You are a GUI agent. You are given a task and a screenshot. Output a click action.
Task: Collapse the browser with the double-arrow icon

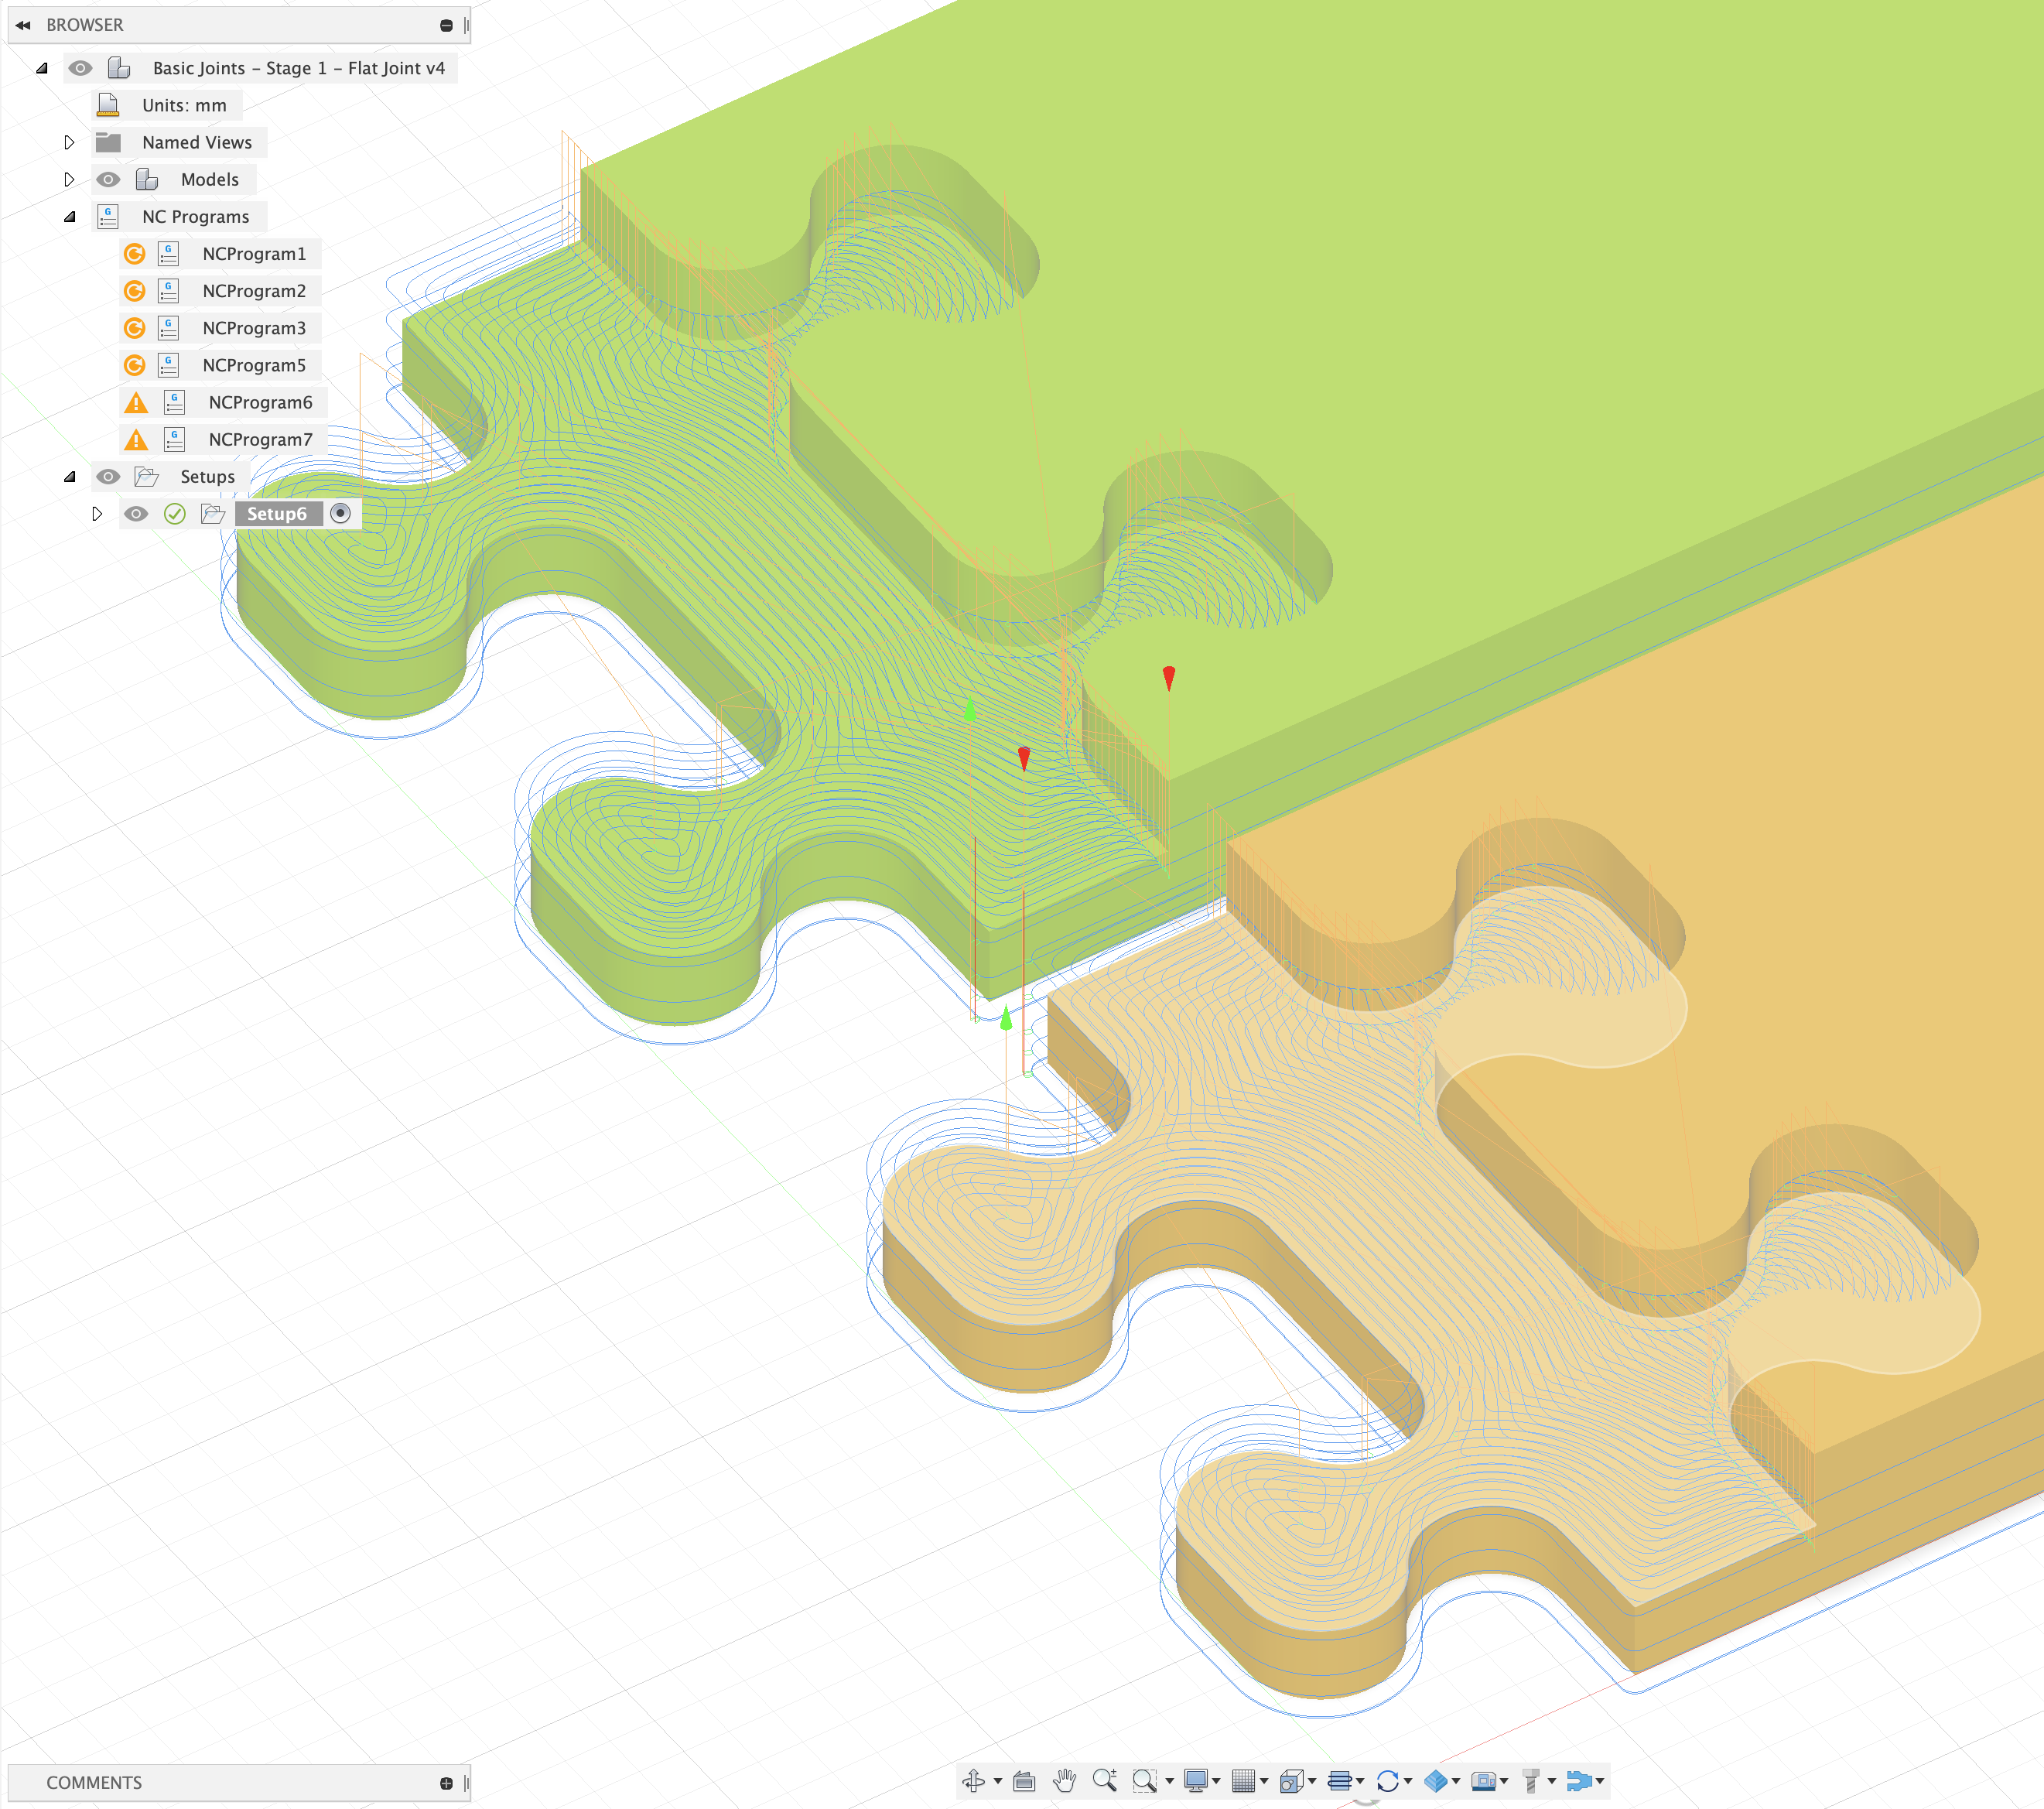[23, 25]
